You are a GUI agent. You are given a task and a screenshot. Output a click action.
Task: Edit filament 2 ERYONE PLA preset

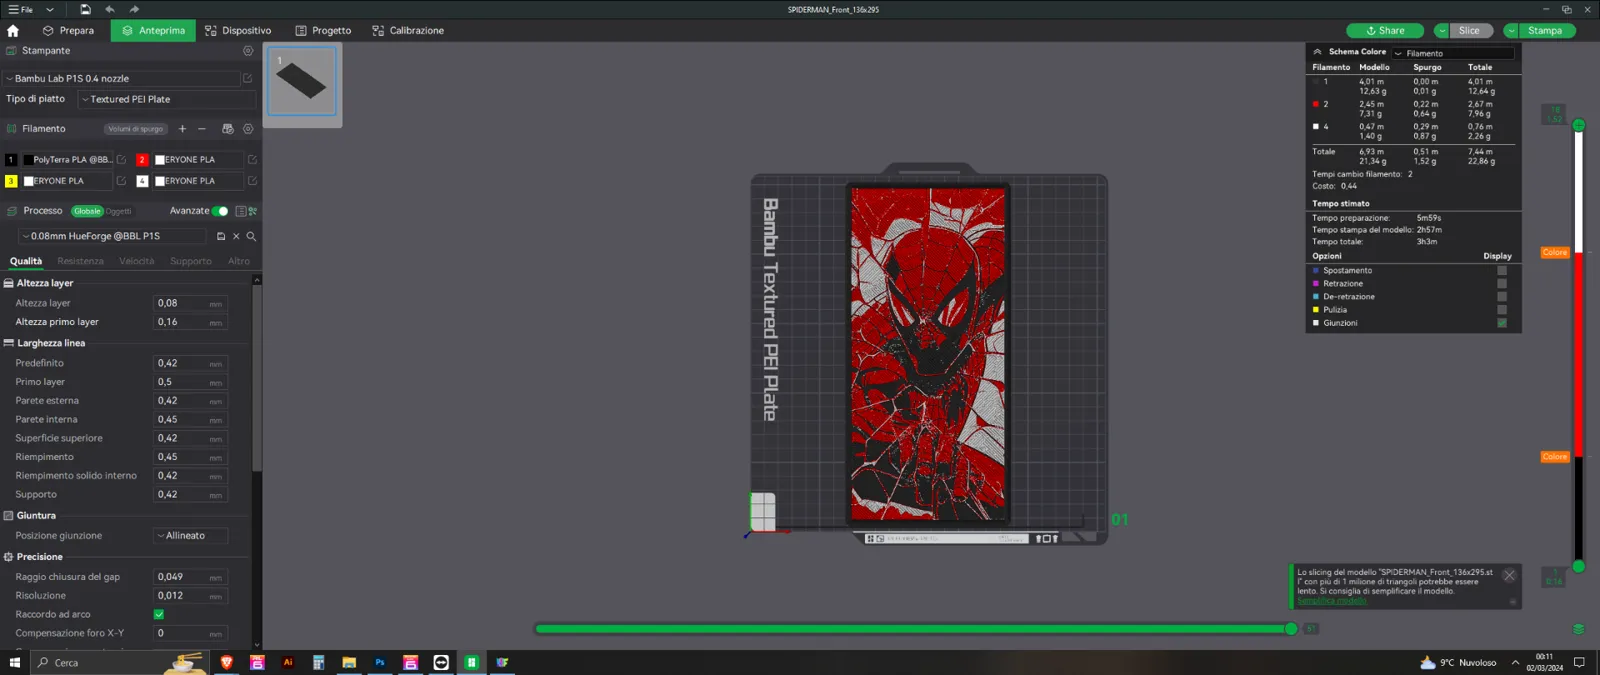pyautogui.click(x=252, y=160)
